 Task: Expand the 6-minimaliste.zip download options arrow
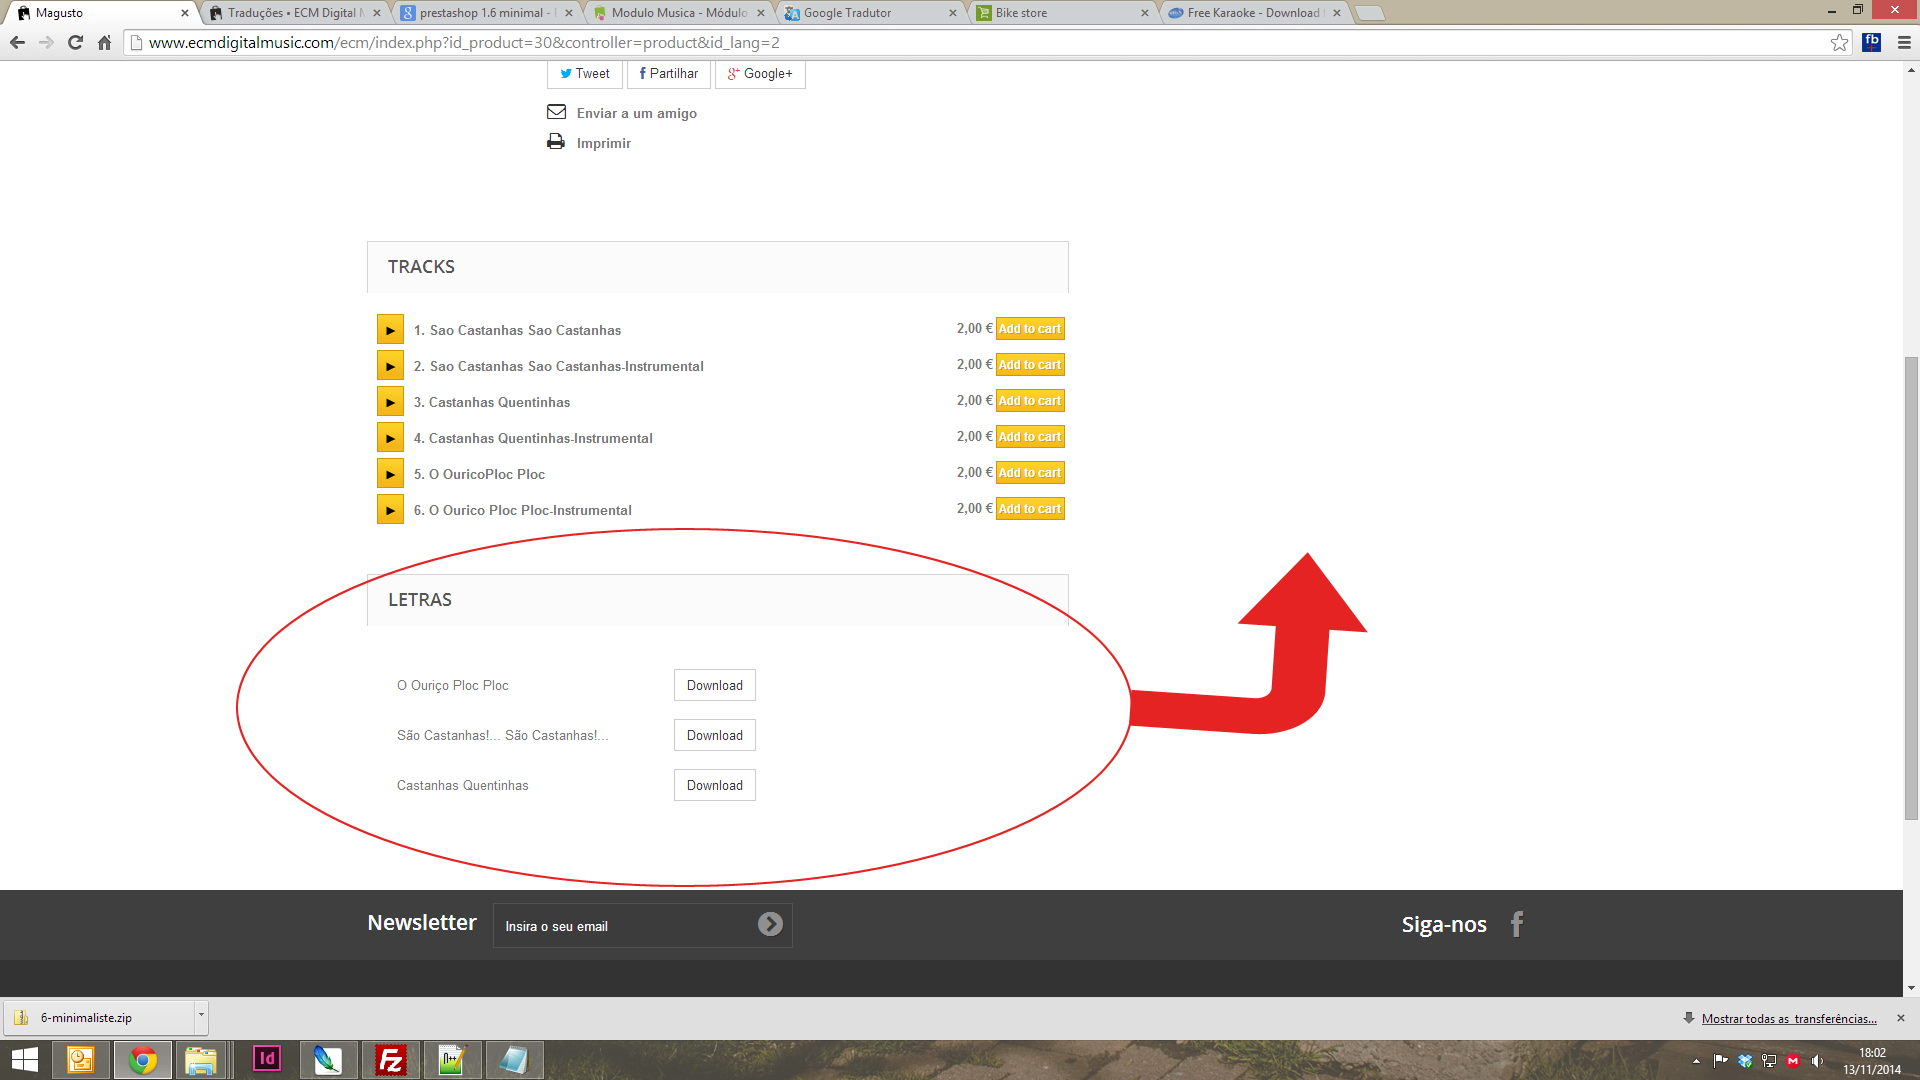201,1016
